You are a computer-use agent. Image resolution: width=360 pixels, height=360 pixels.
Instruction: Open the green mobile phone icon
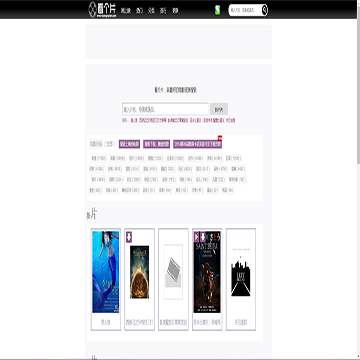coord(217,10)
